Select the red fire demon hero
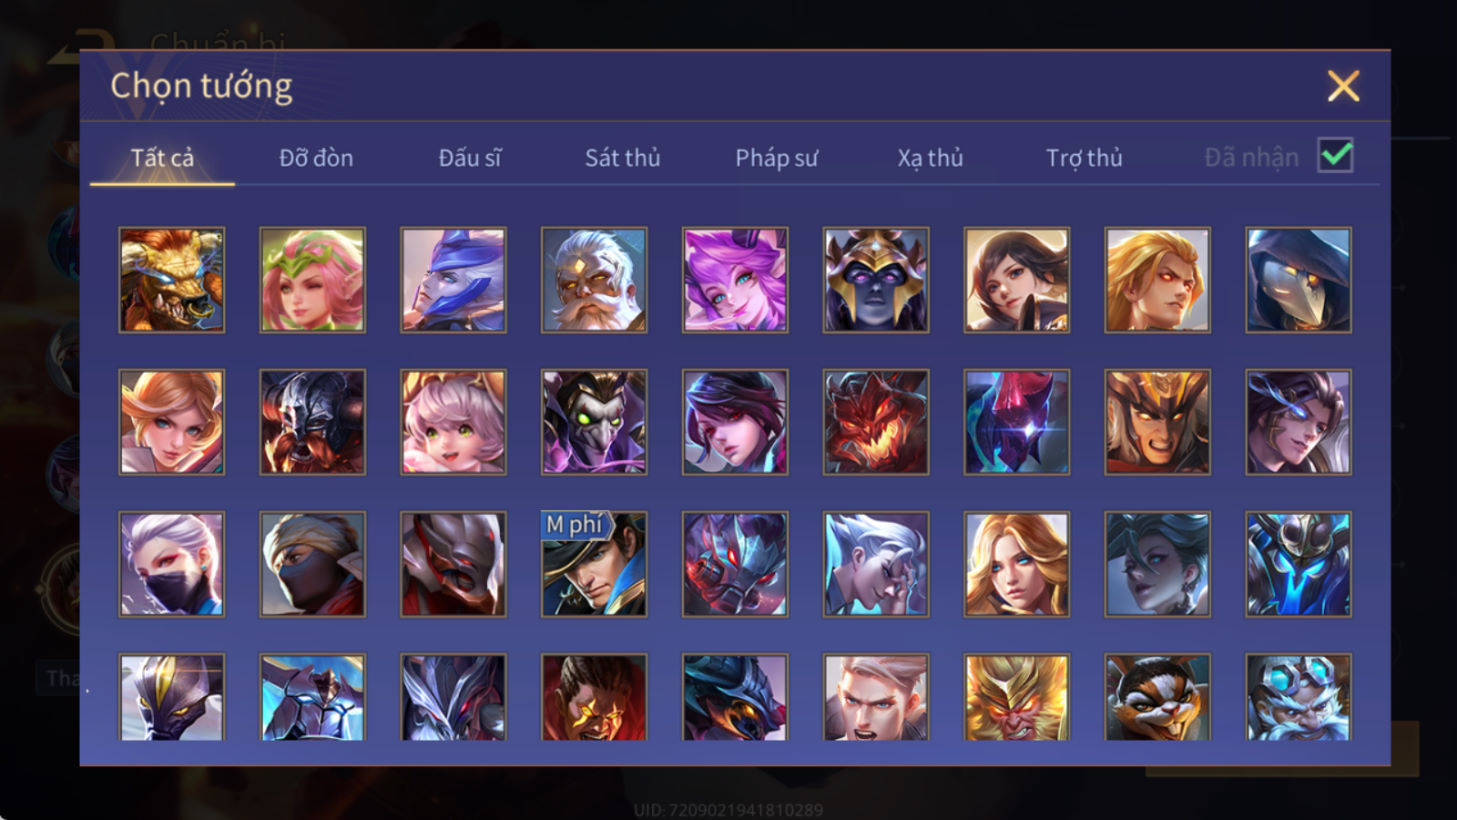 876,422
